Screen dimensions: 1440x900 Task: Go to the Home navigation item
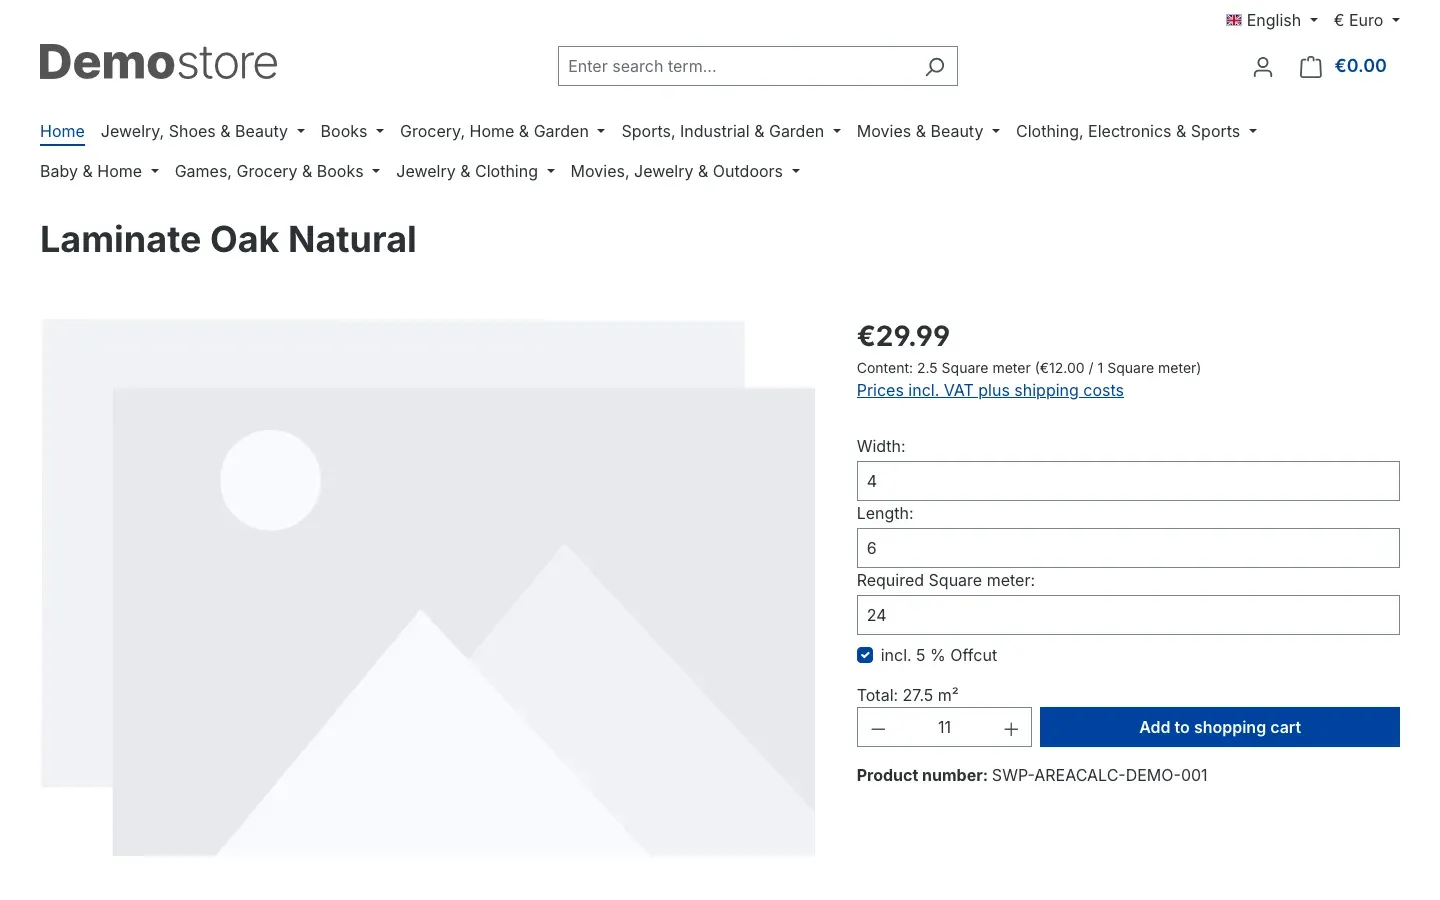pos(62,131)
